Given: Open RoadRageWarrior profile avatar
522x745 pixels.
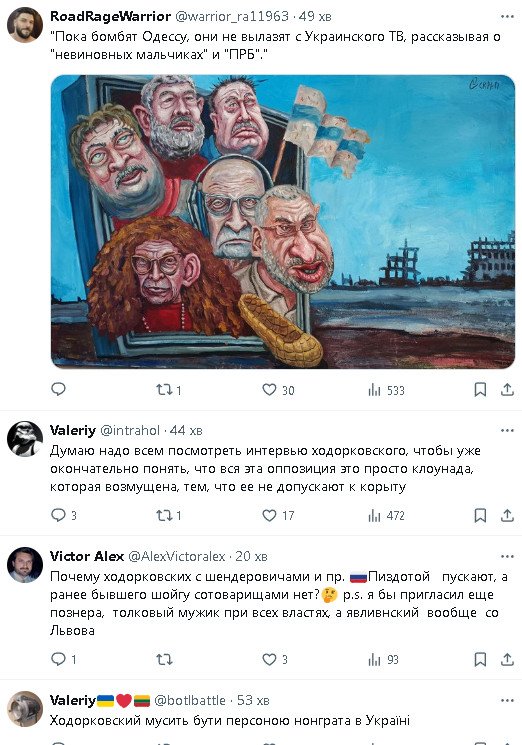Looking at the screenshot, I should pos(25,25).
